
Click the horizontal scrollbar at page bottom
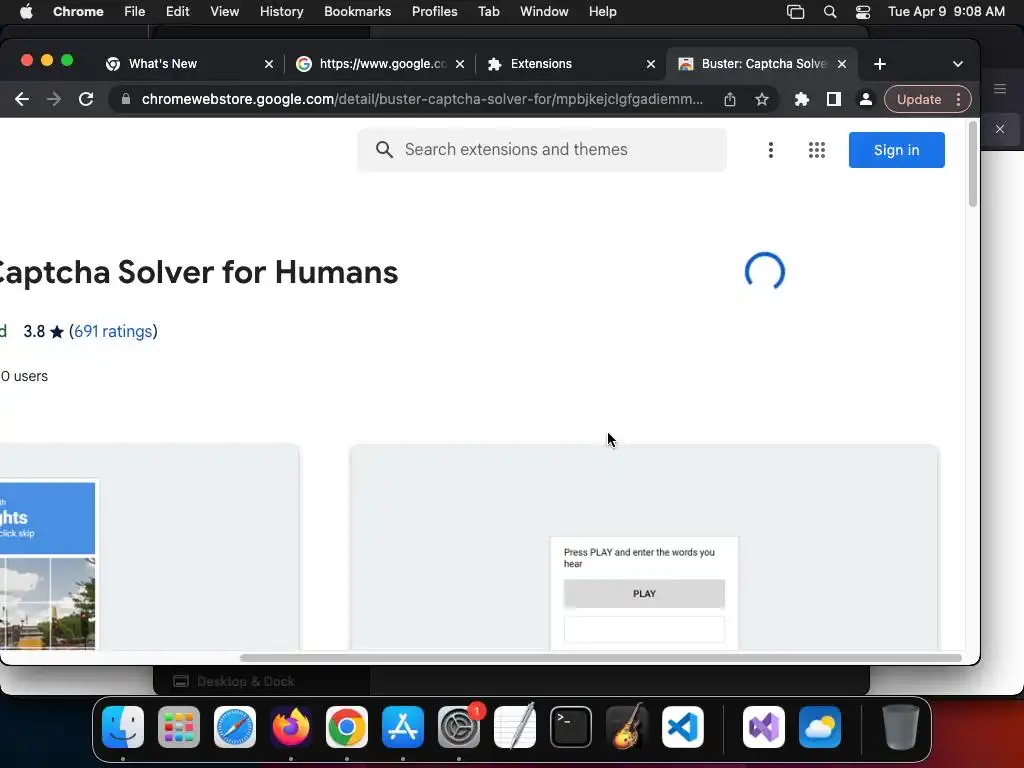[601, 658]
